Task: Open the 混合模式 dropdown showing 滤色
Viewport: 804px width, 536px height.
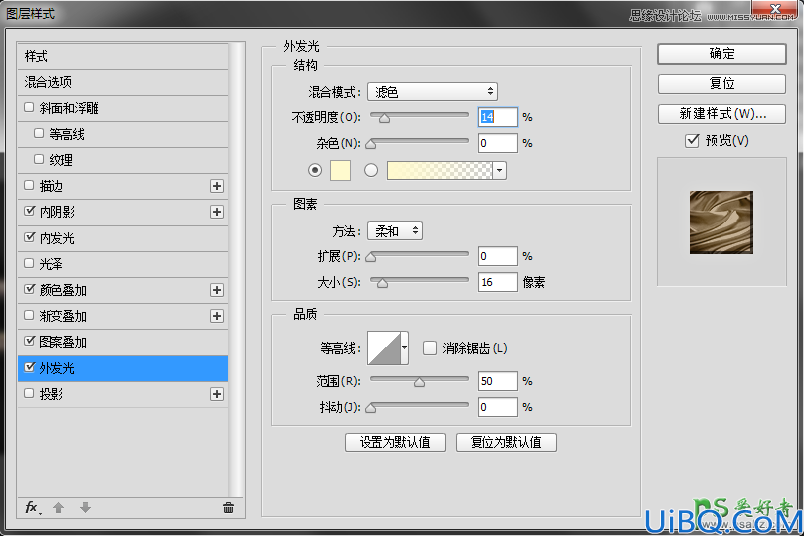Action: (x=432, y=92)
